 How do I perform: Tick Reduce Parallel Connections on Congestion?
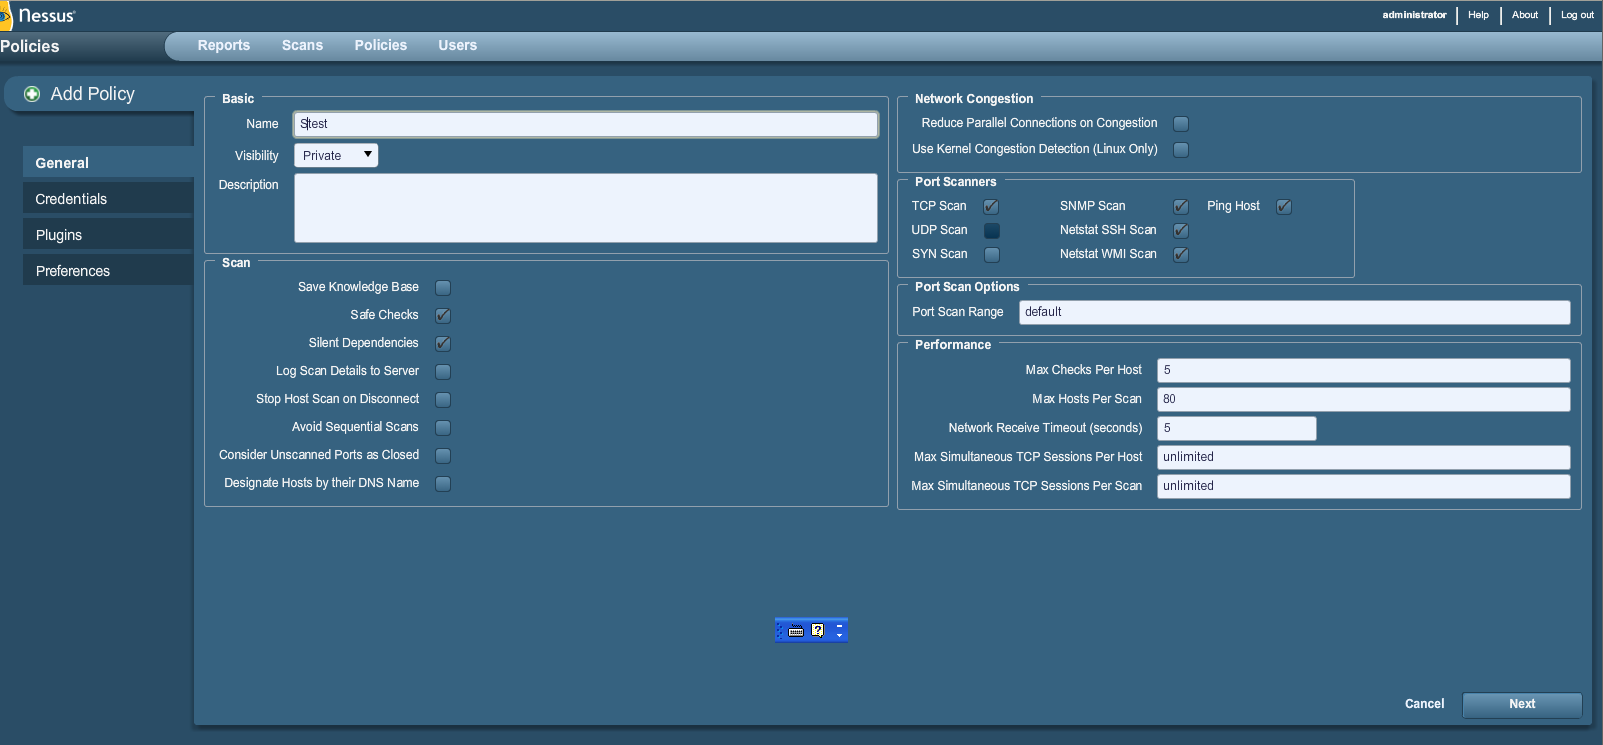pyautogui.click(x=1181, y=124)
